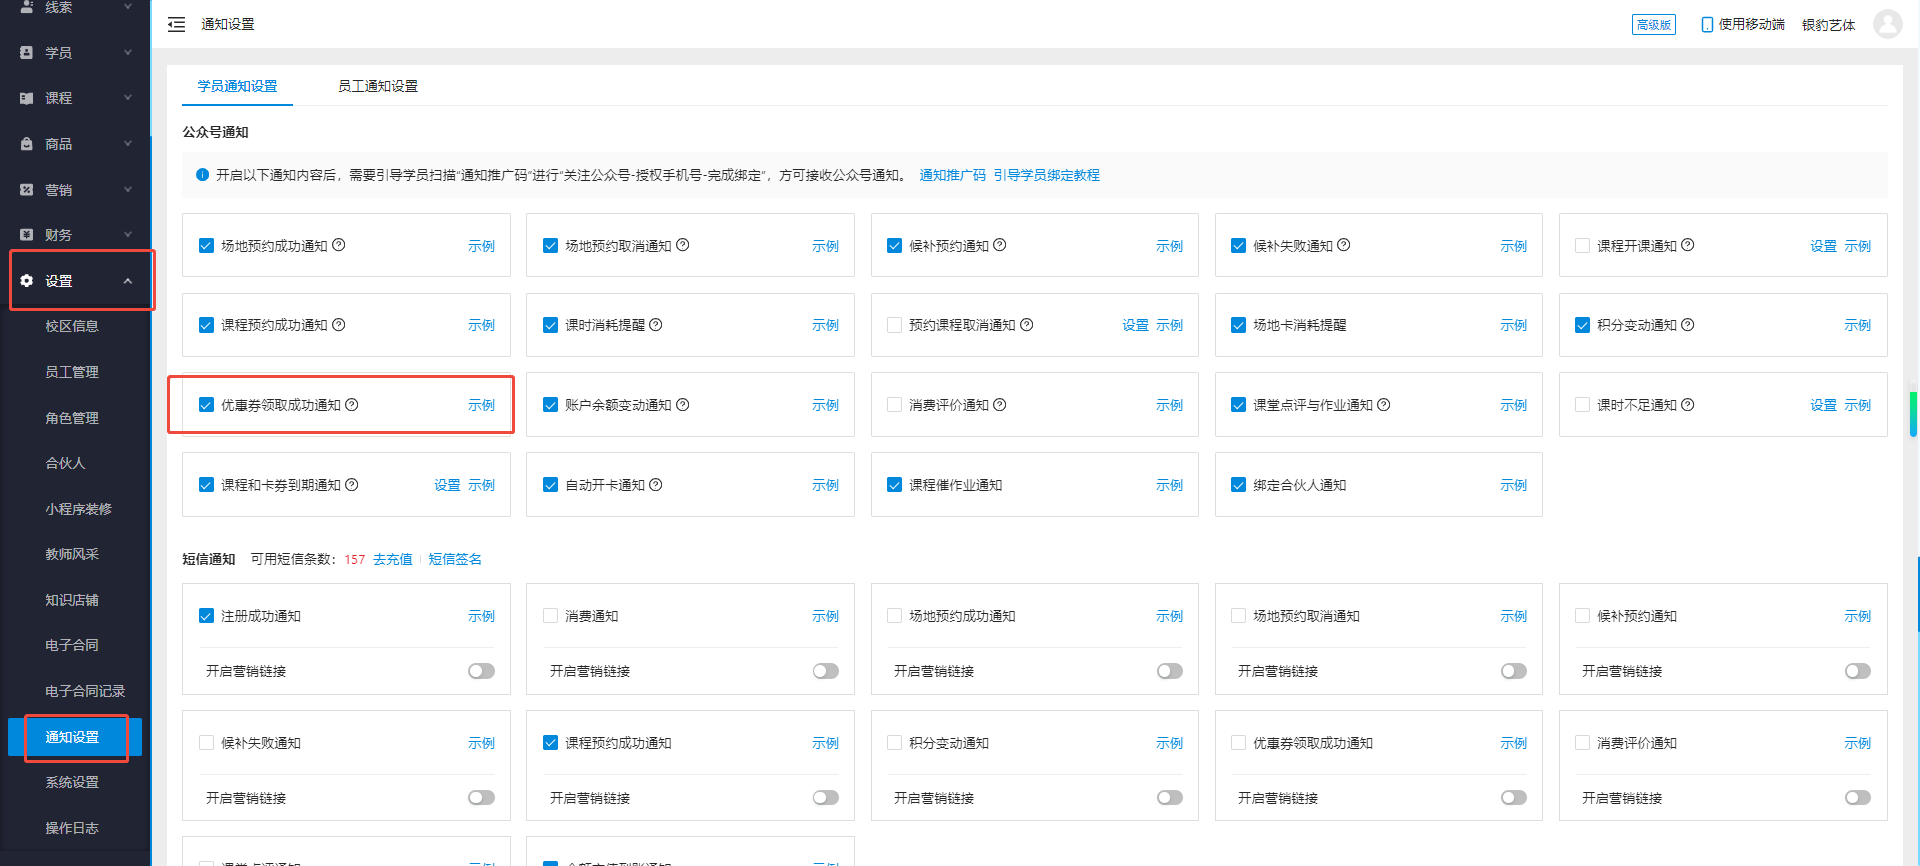Screen dimensions: 1920x866
Task: Expand the 营销 sidebar menu arrow
Action: [x=128, y=189]
